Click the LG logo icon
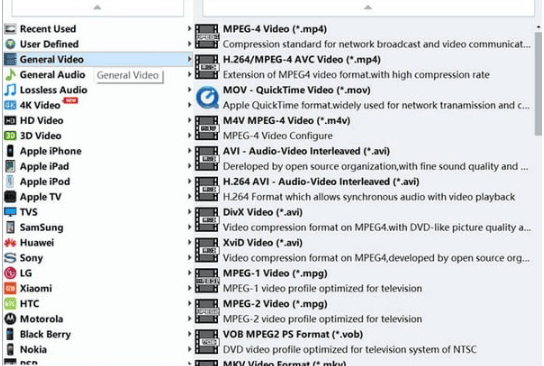This screenshot has width=544, height=366. point(10,273)
